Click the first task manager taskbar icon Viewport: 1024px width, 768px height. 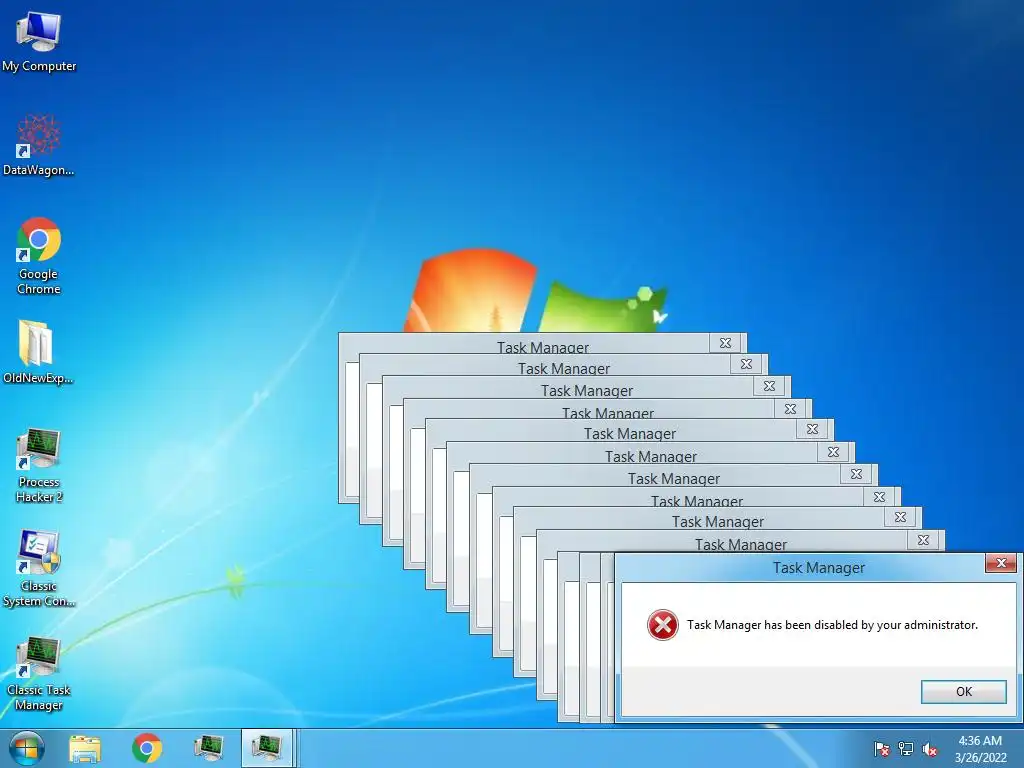[209, 748]
